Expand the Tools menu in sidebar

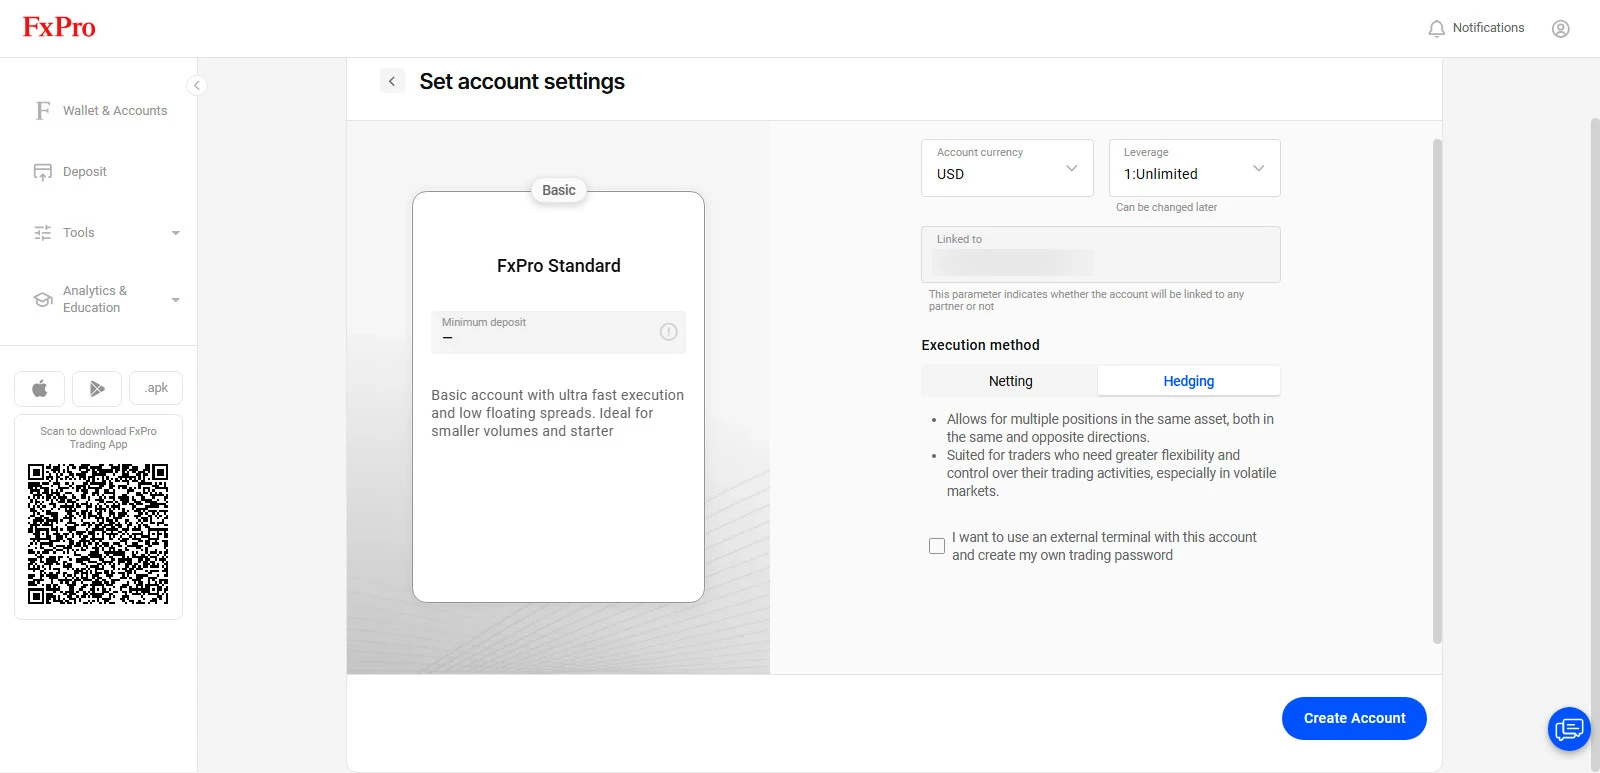tap(106, 233)
